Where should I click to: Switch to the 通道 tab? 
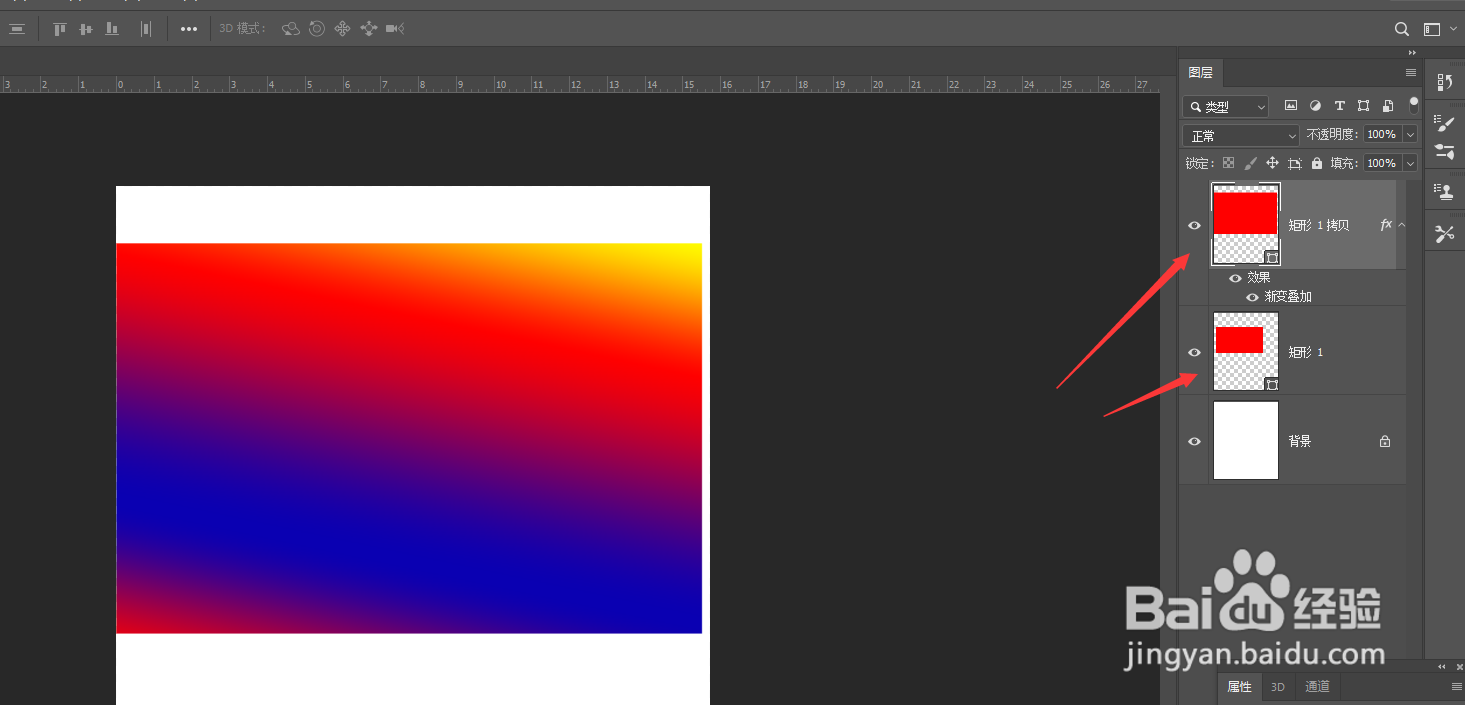[1318, 687]
